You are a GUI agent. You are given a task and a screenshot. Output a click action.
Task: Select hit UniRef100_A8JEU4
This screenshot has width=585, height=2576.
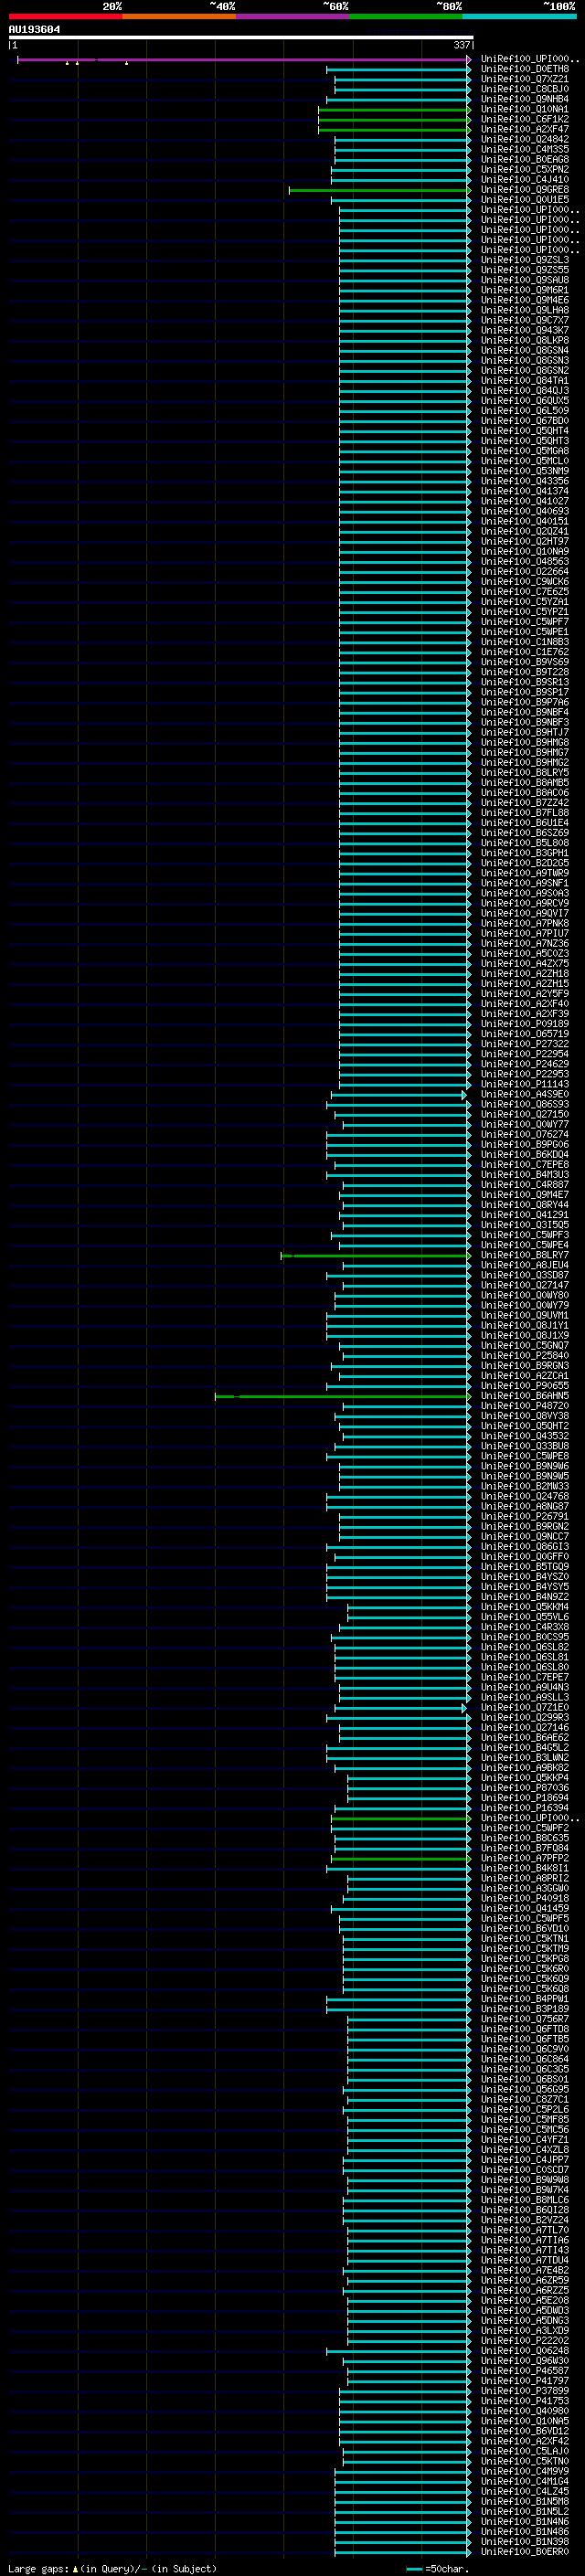[x=525, y=1265]
